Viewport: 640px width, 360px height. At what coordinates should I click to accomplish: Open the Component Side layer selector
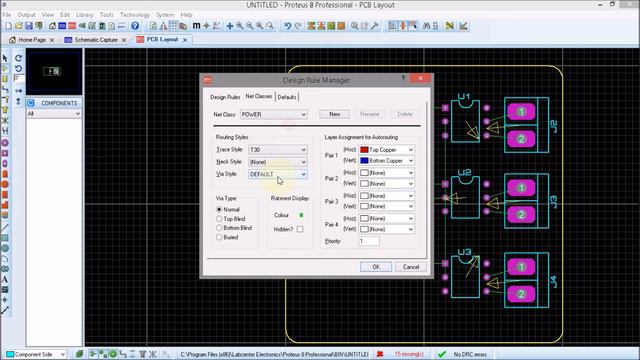point(36,354)
